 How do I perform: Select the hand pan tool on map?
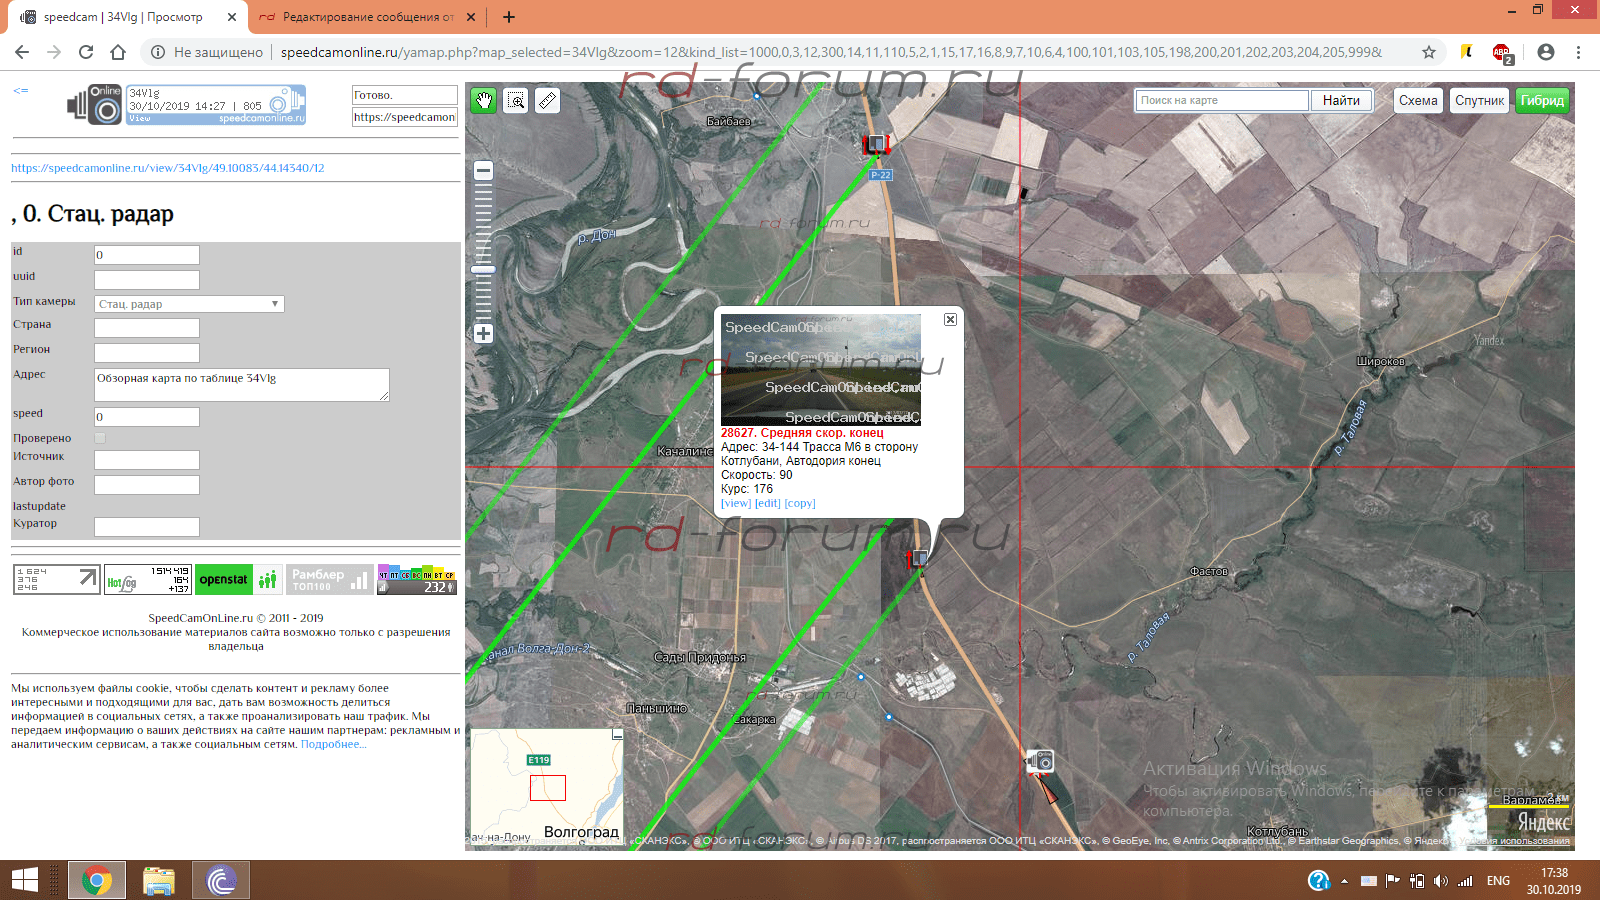484,100
